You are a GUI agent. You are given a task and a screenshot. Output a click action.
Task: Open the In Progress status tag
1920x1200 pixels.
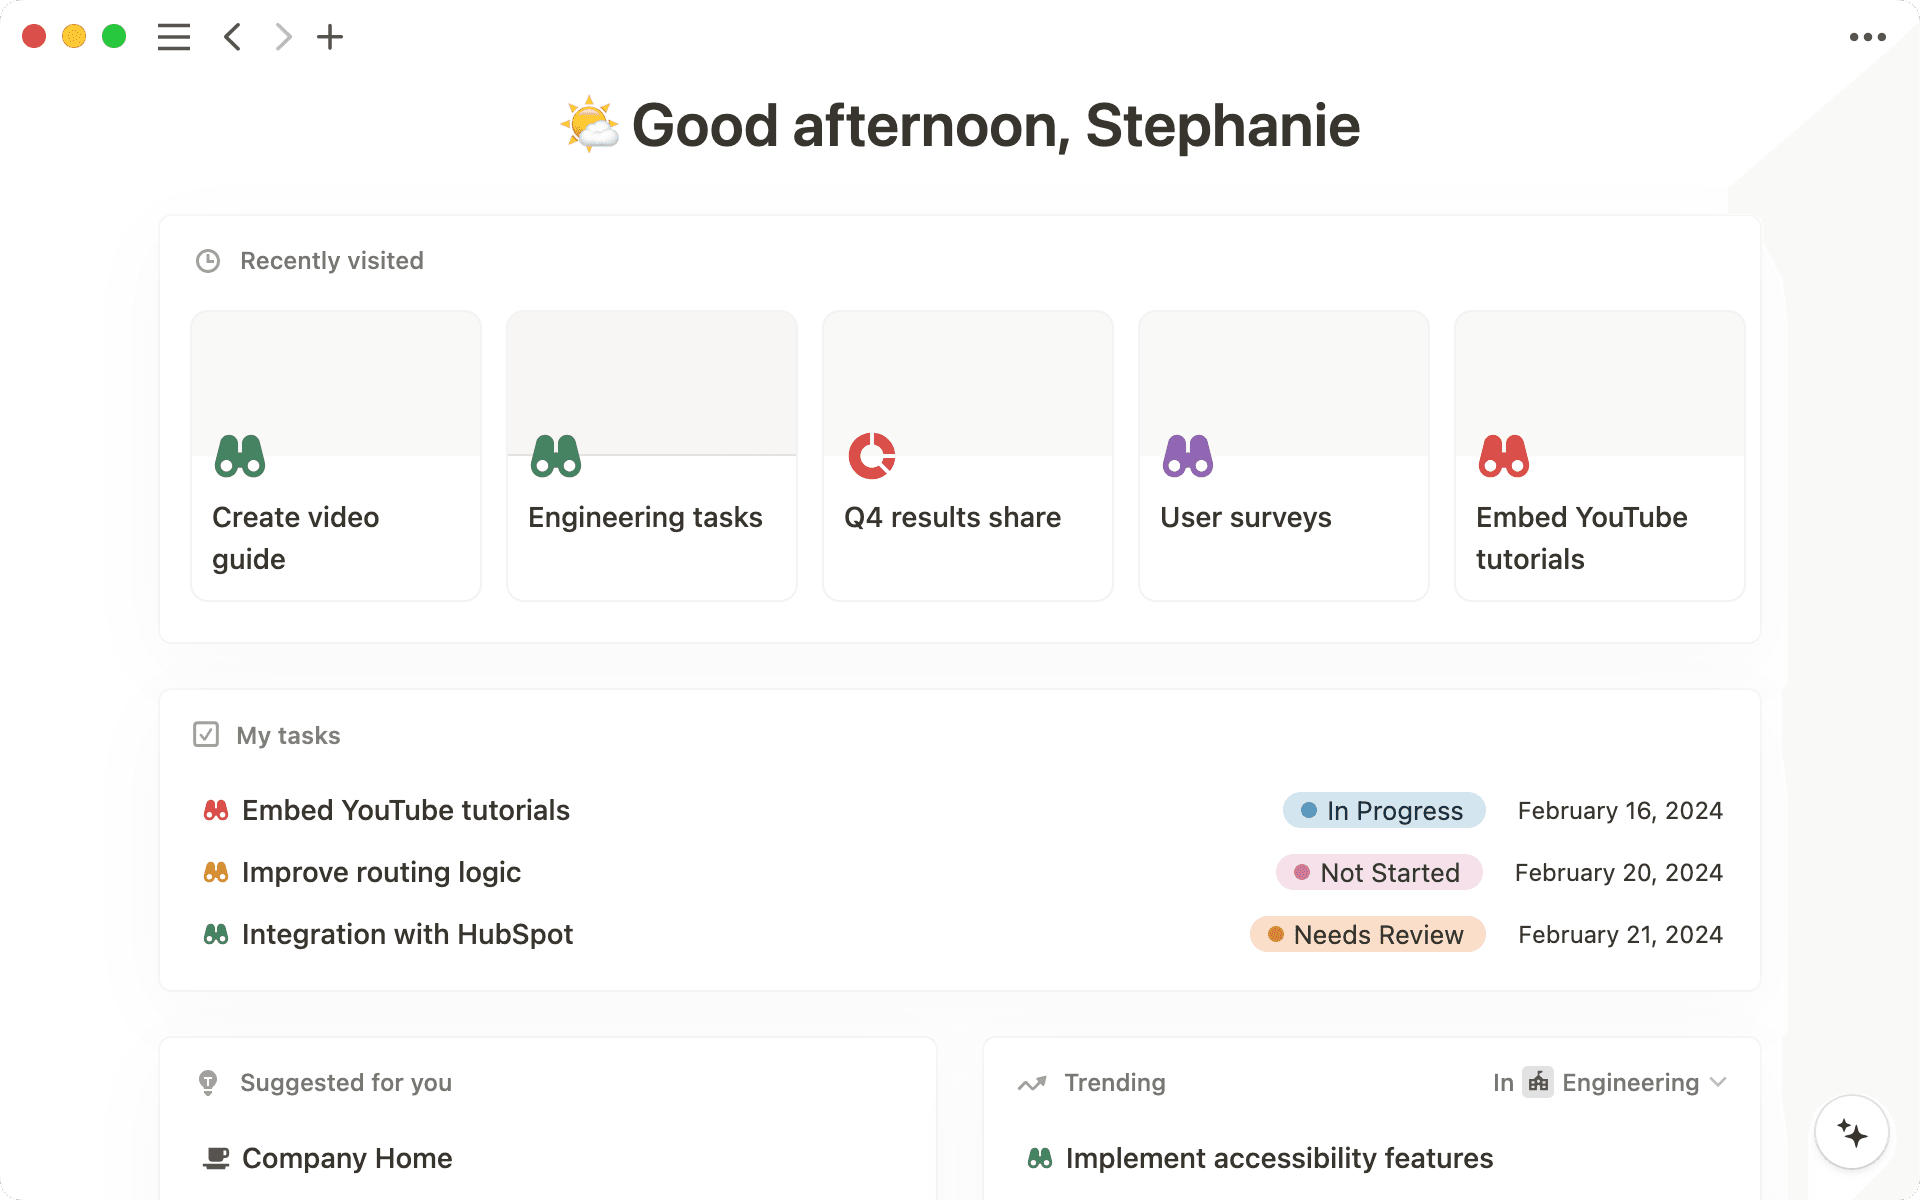pos(1384,811)
